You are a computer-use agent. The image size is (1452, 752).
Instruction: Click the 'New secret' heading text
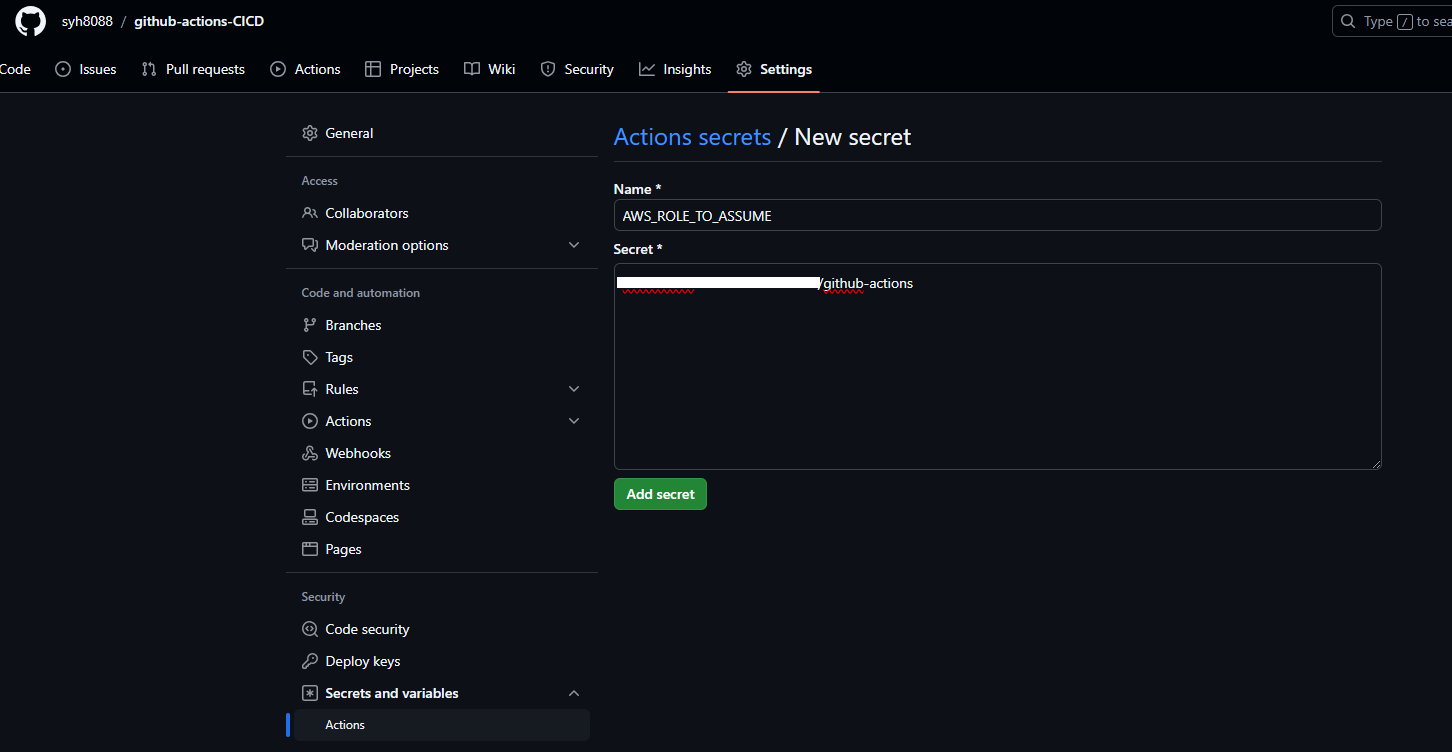(852, 137)
